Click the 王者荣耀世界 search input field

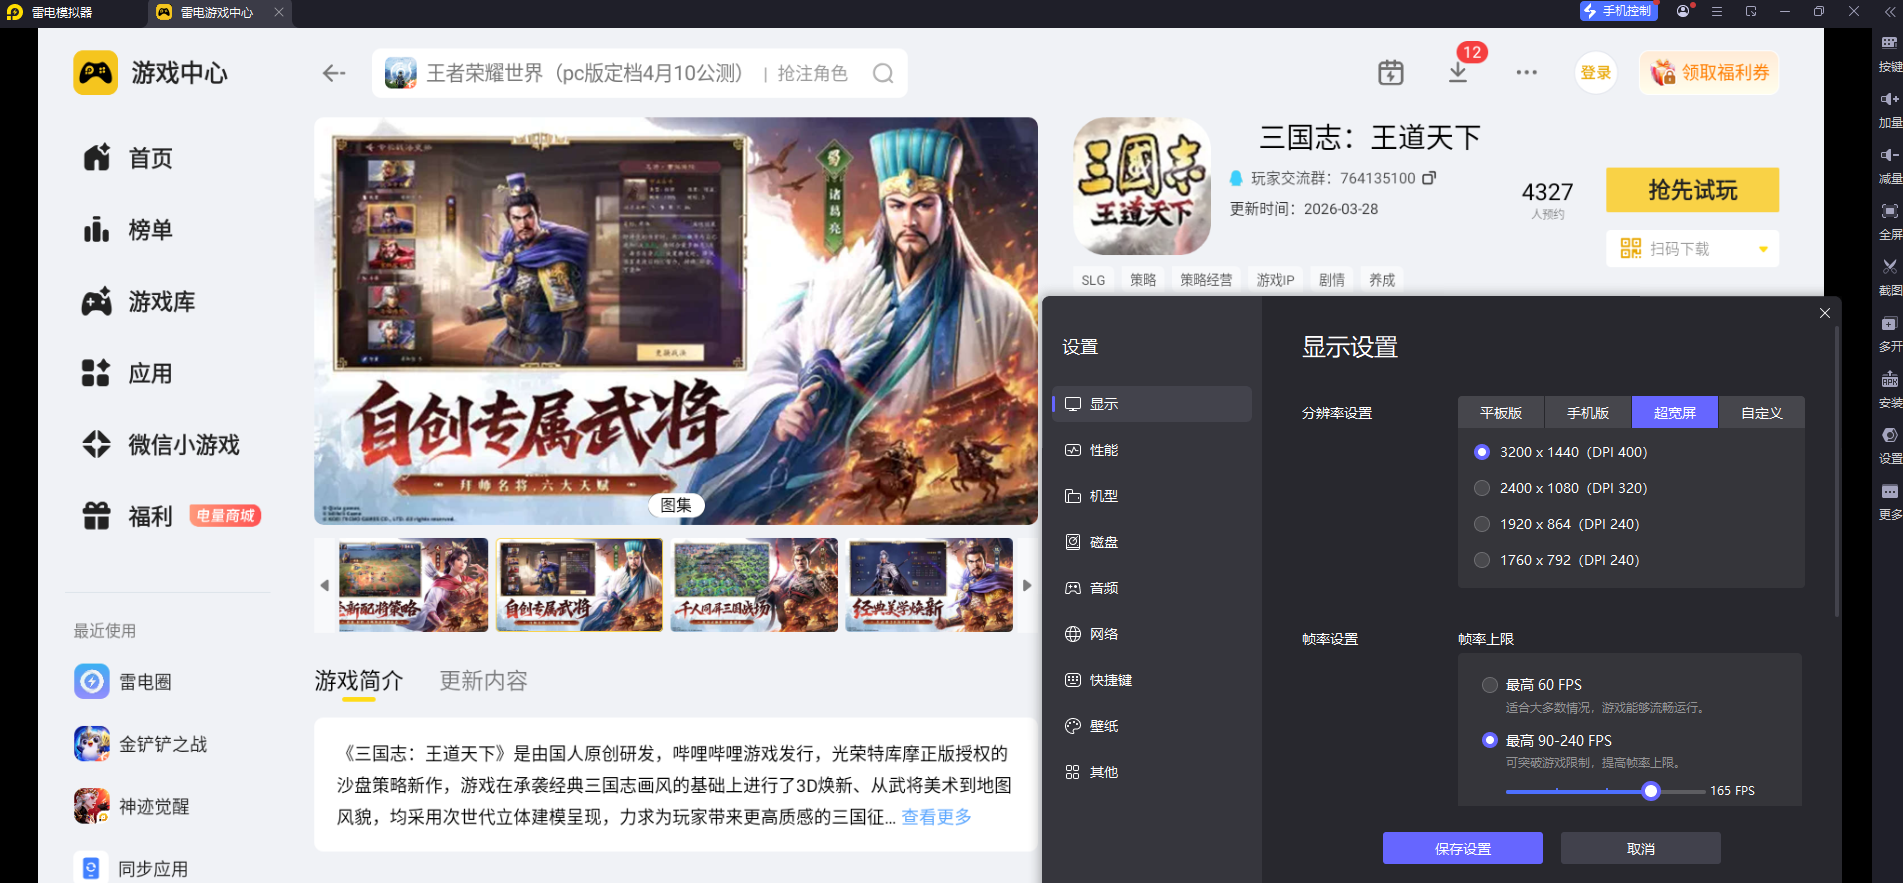640,73
